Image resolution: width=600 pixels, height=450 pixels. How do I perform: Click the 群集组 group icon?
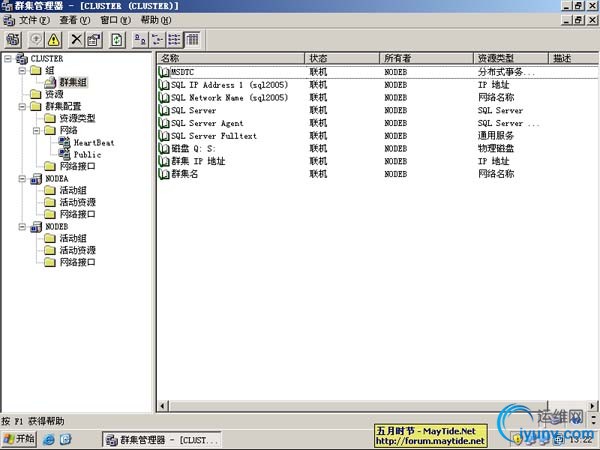pos(50,82)
